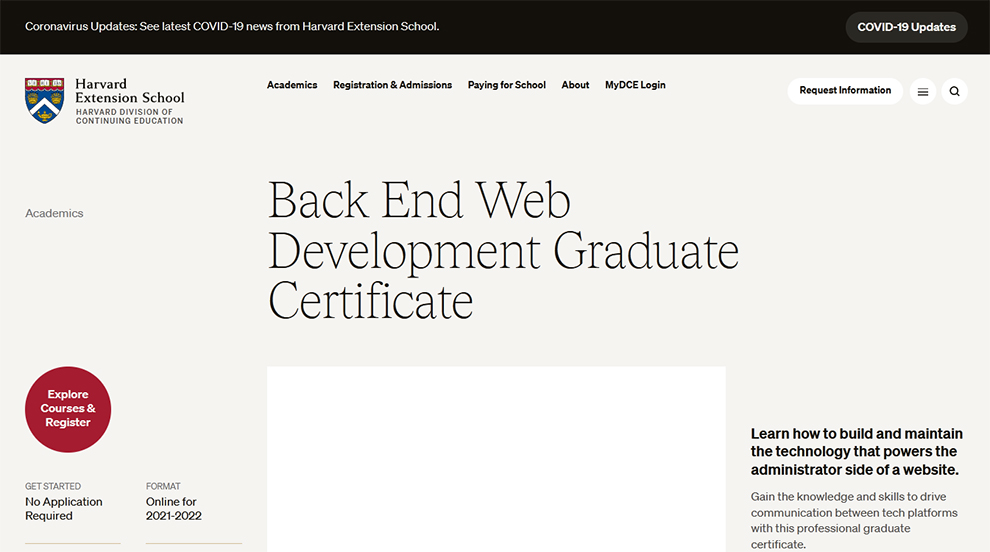The image size is (990, 552).
Task: Open Paying for School menu
Action: 506,85
